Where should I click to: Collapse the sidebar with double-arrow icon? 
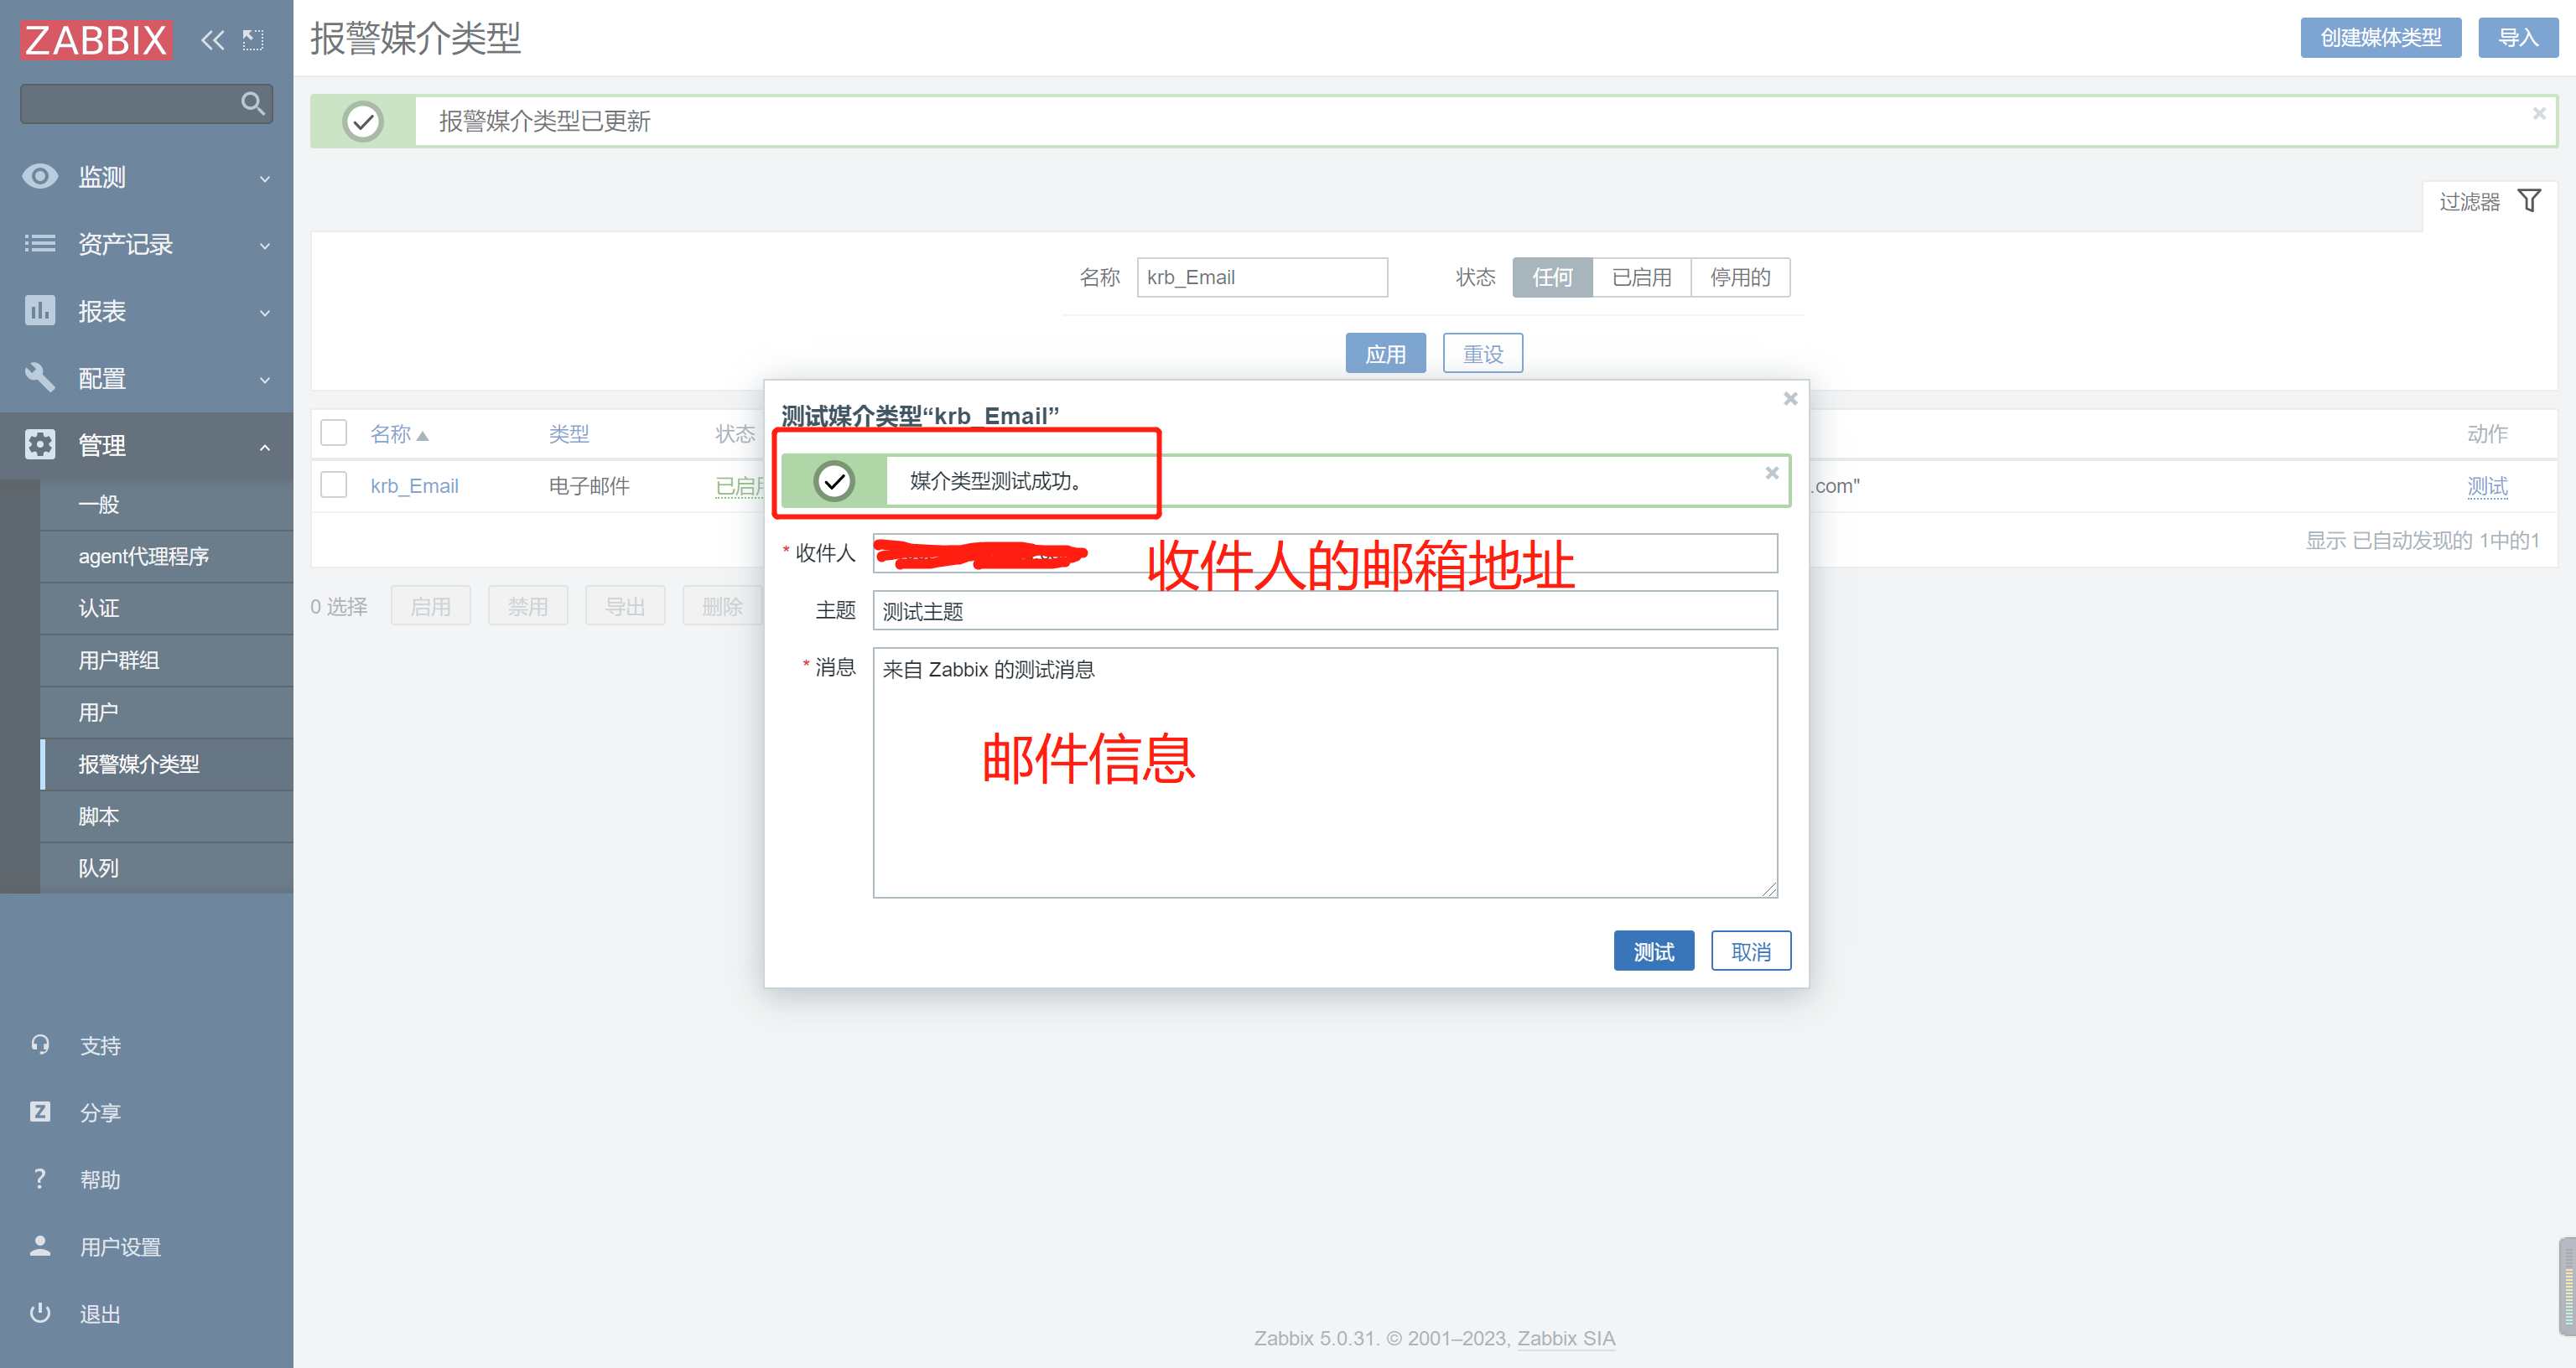click(212, 40)
